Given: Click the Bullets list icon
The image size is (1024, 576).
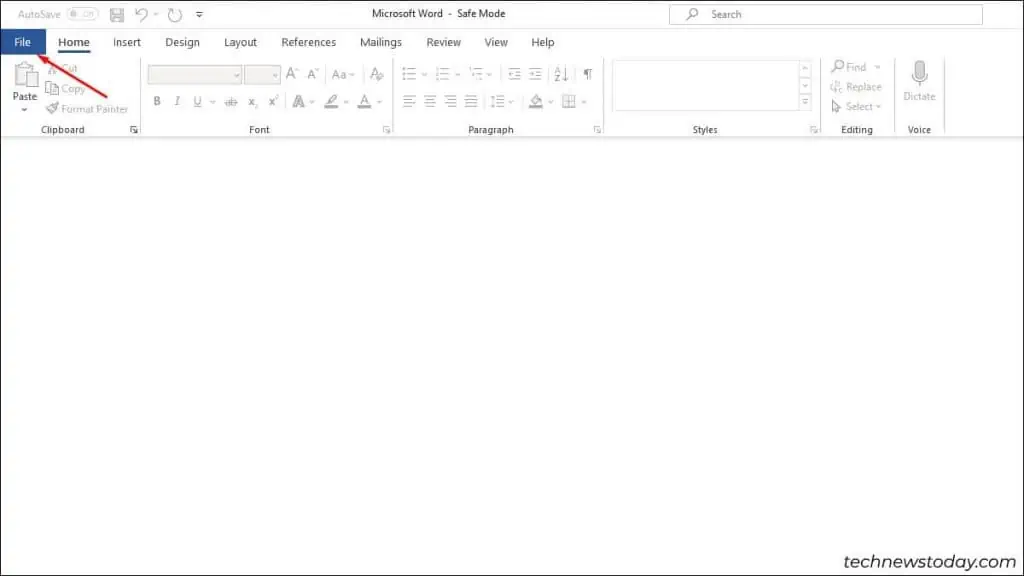Looking at the screenshot, I should (x=409, y=74).
